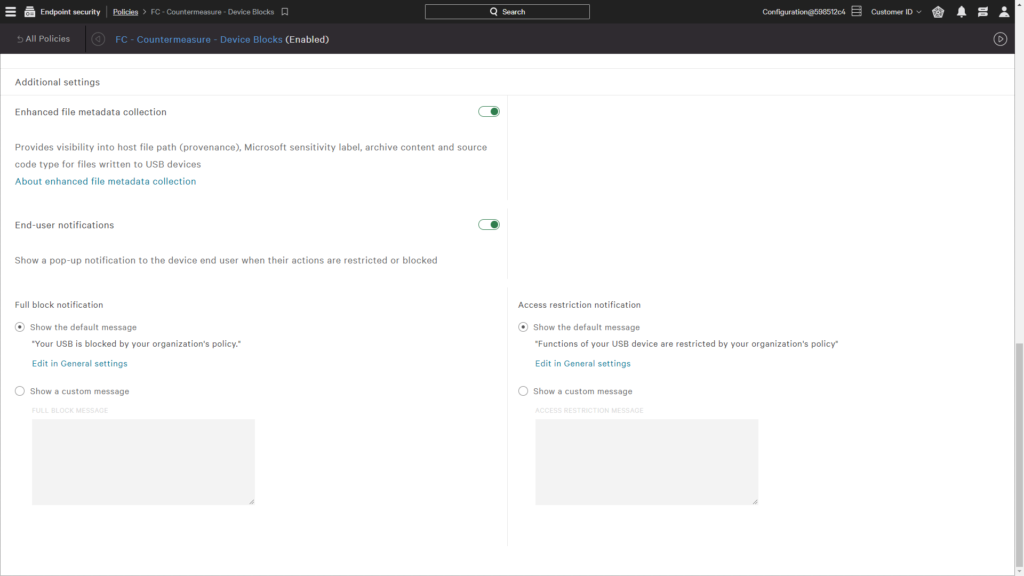1024x576 pixels.
Task: Return to All Policies
Action: pos(44,39)
